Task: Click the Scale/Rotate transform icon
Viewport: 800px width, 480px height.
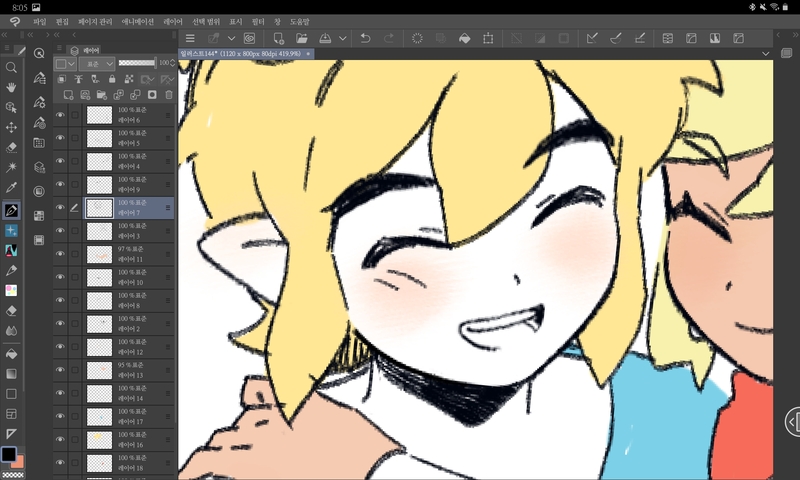Action: [488, 38]
